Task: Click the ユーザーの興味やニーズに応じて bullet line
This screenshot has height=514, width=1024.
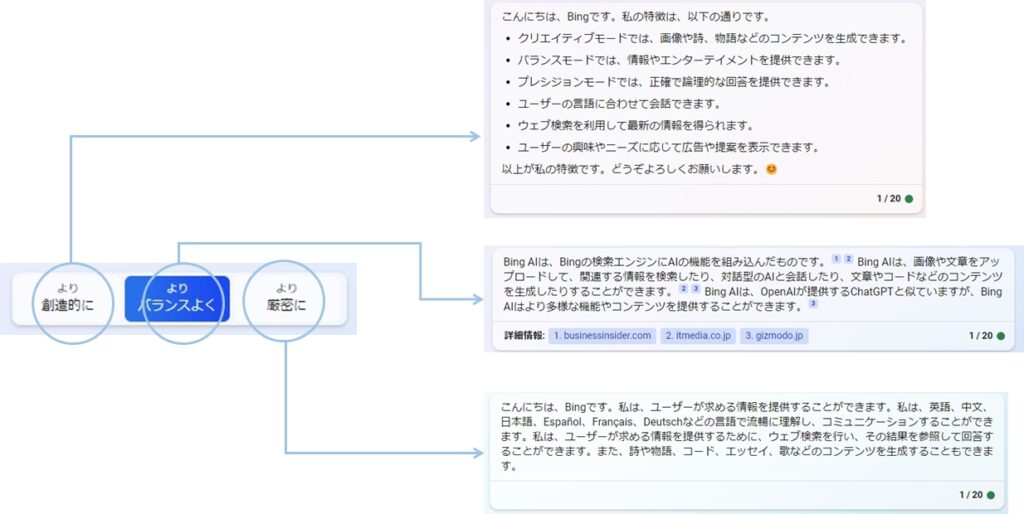Action: coord(668,148)
